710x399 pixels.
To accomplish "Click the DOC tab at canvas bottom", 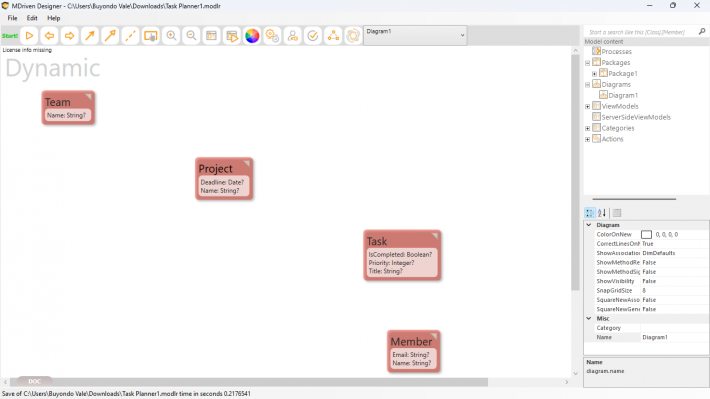I will [34, 381].
